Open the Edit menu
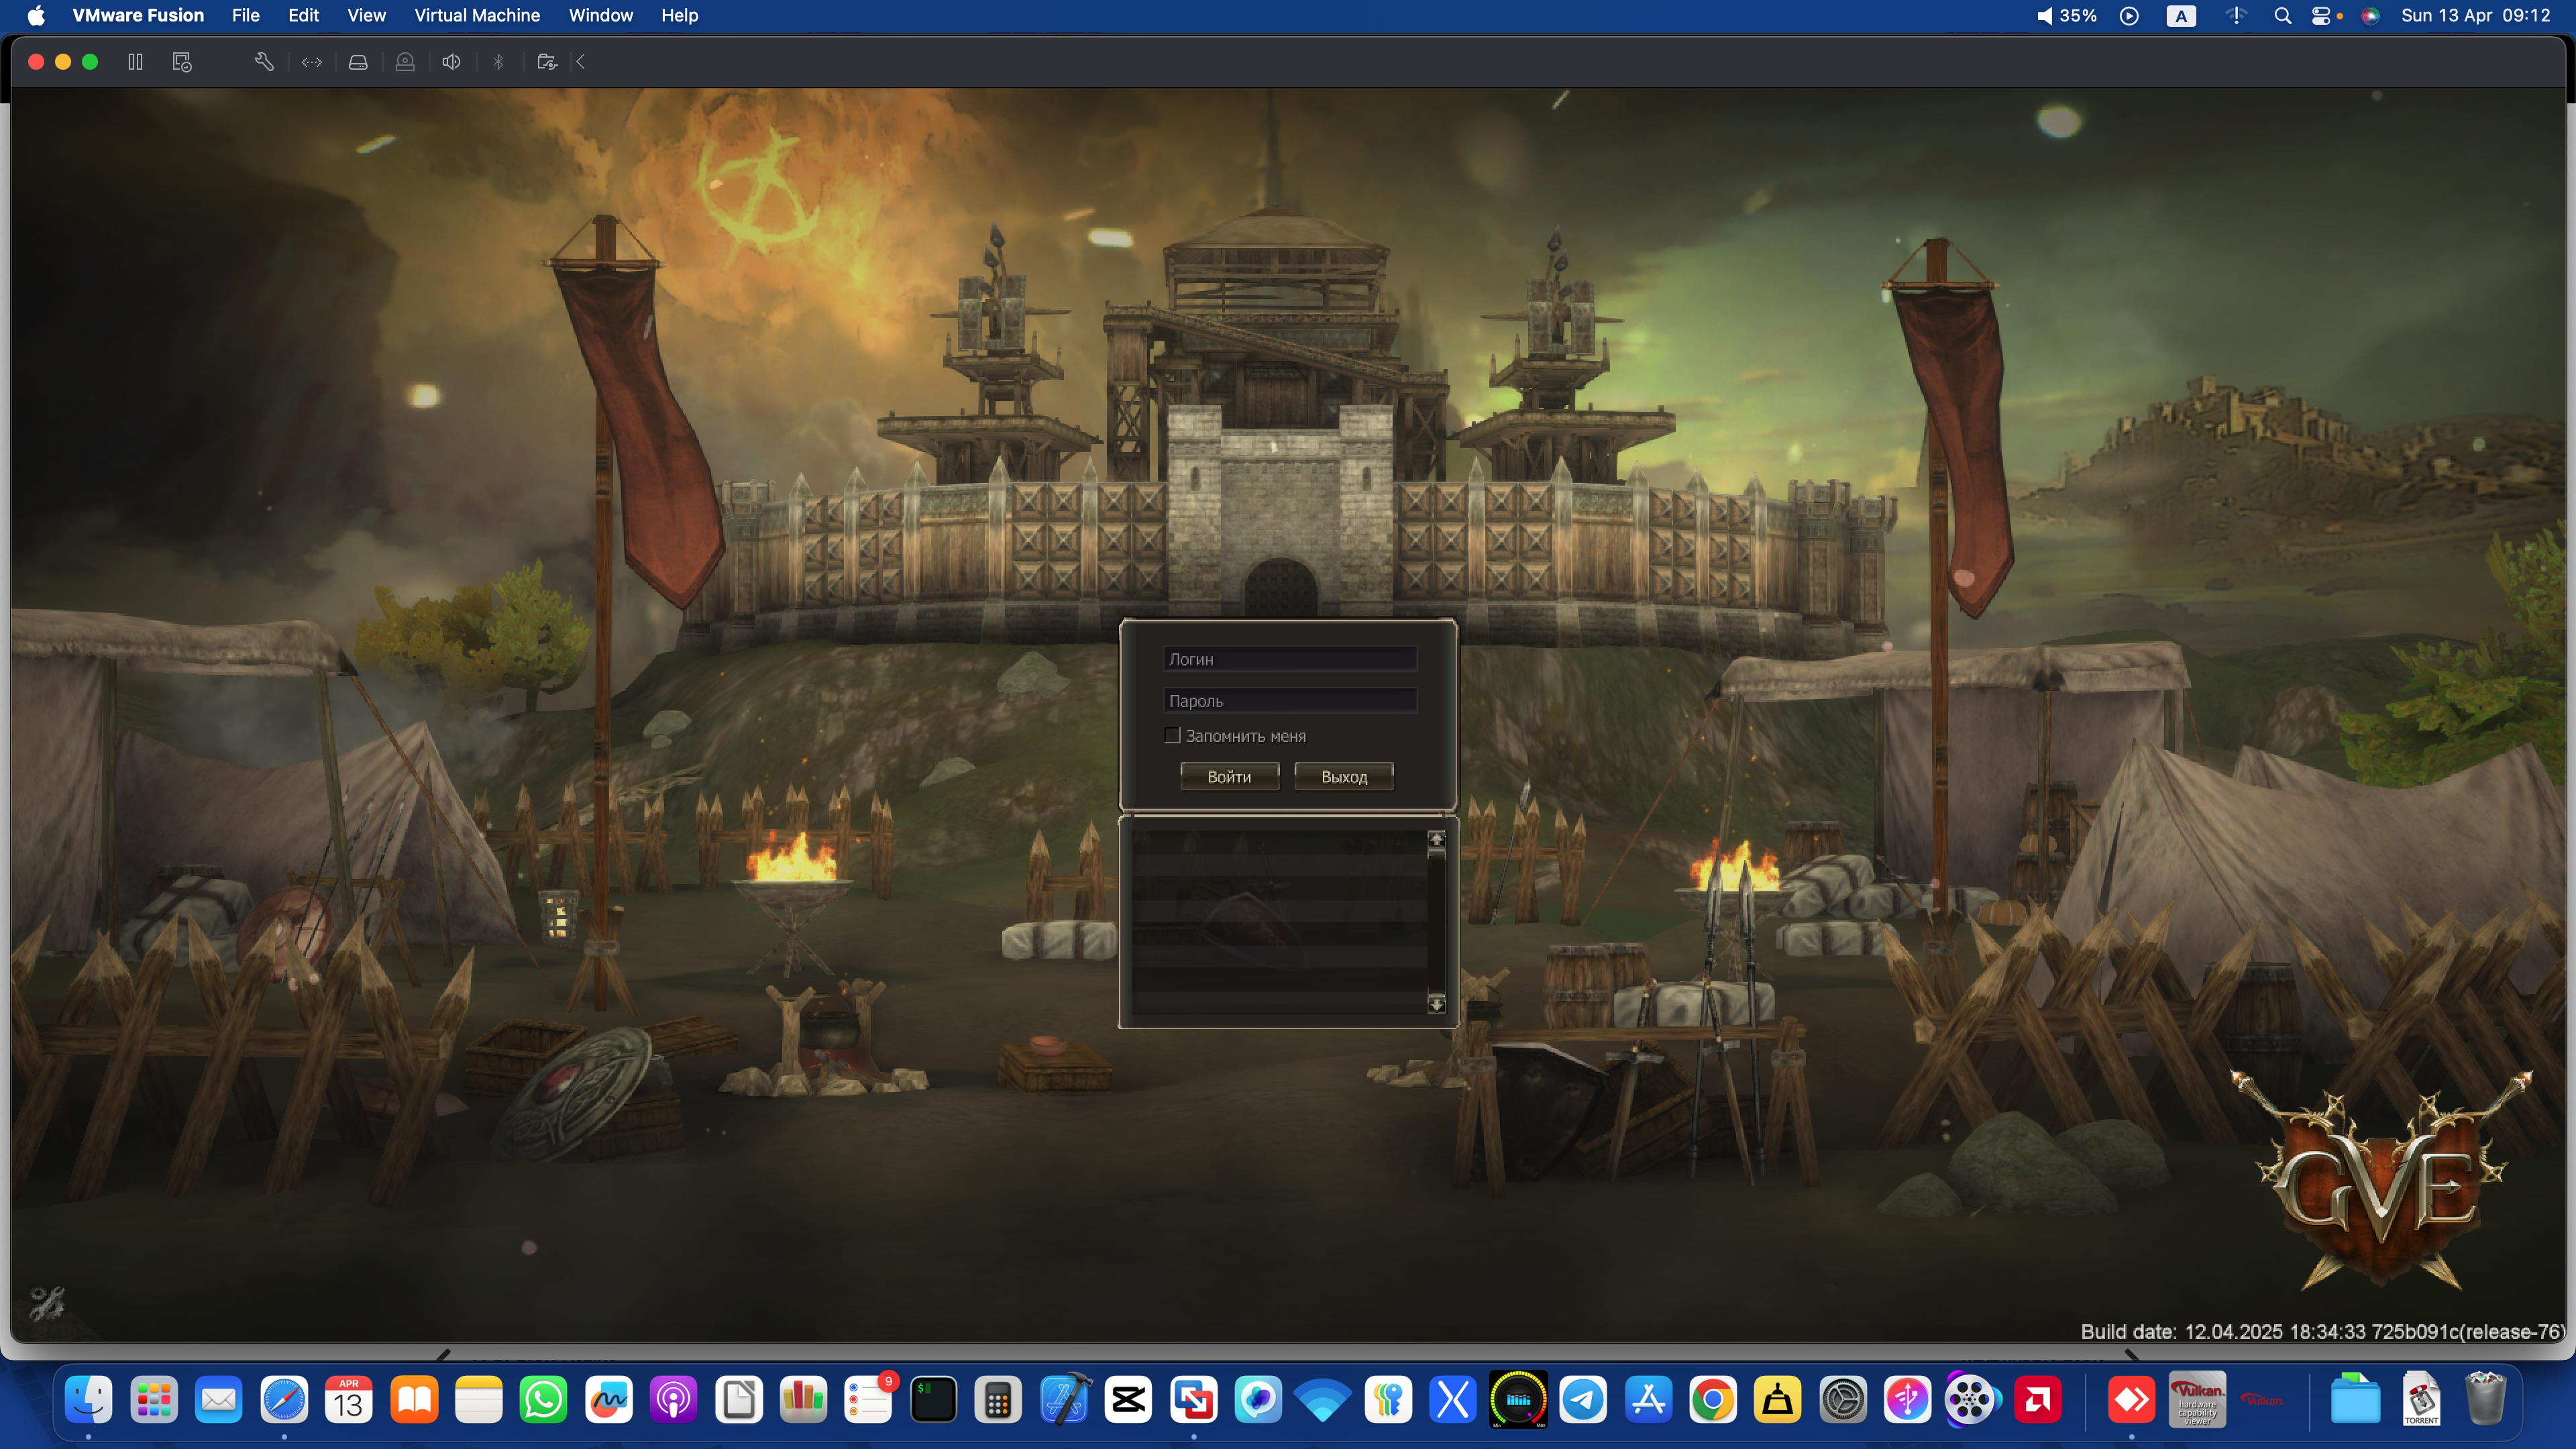The height and width of the screenshot is (1449, 2576). pyautogui.click(x=303, y=15)
